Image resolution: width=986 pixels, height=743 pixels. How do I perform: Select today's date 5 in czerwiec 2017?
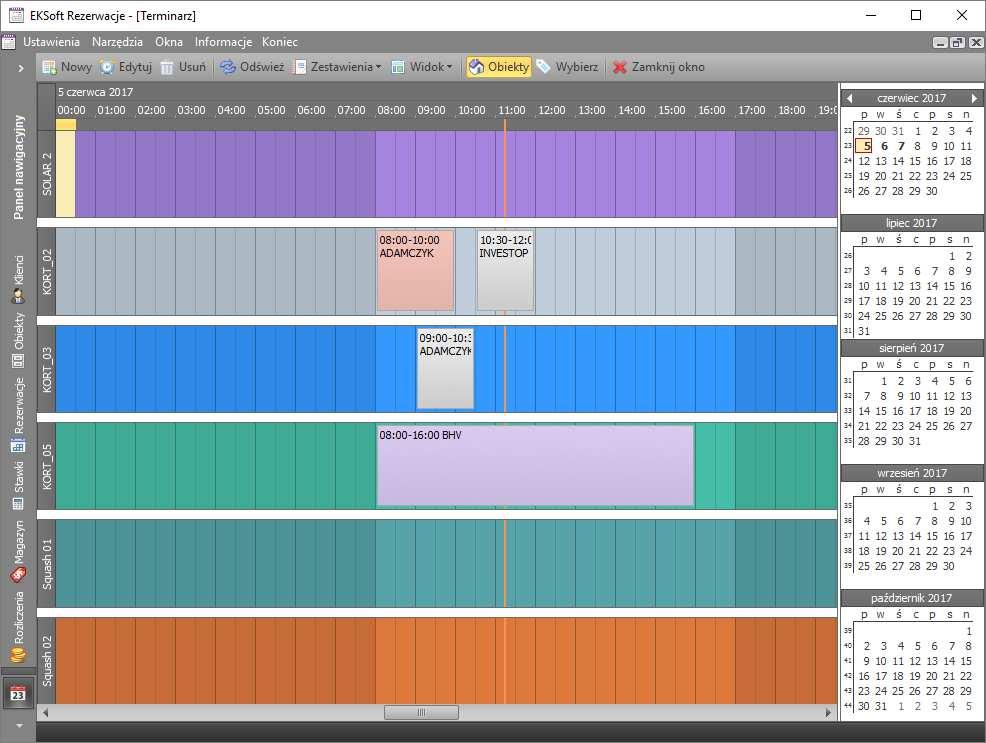click(x=864, y=146)
